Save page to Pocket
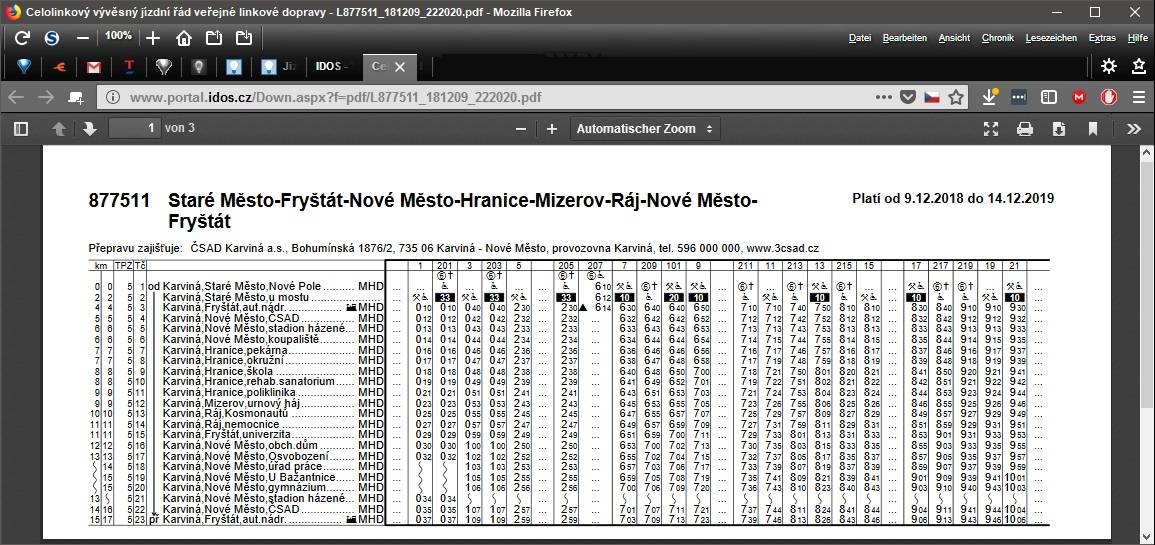 (909, 97)
